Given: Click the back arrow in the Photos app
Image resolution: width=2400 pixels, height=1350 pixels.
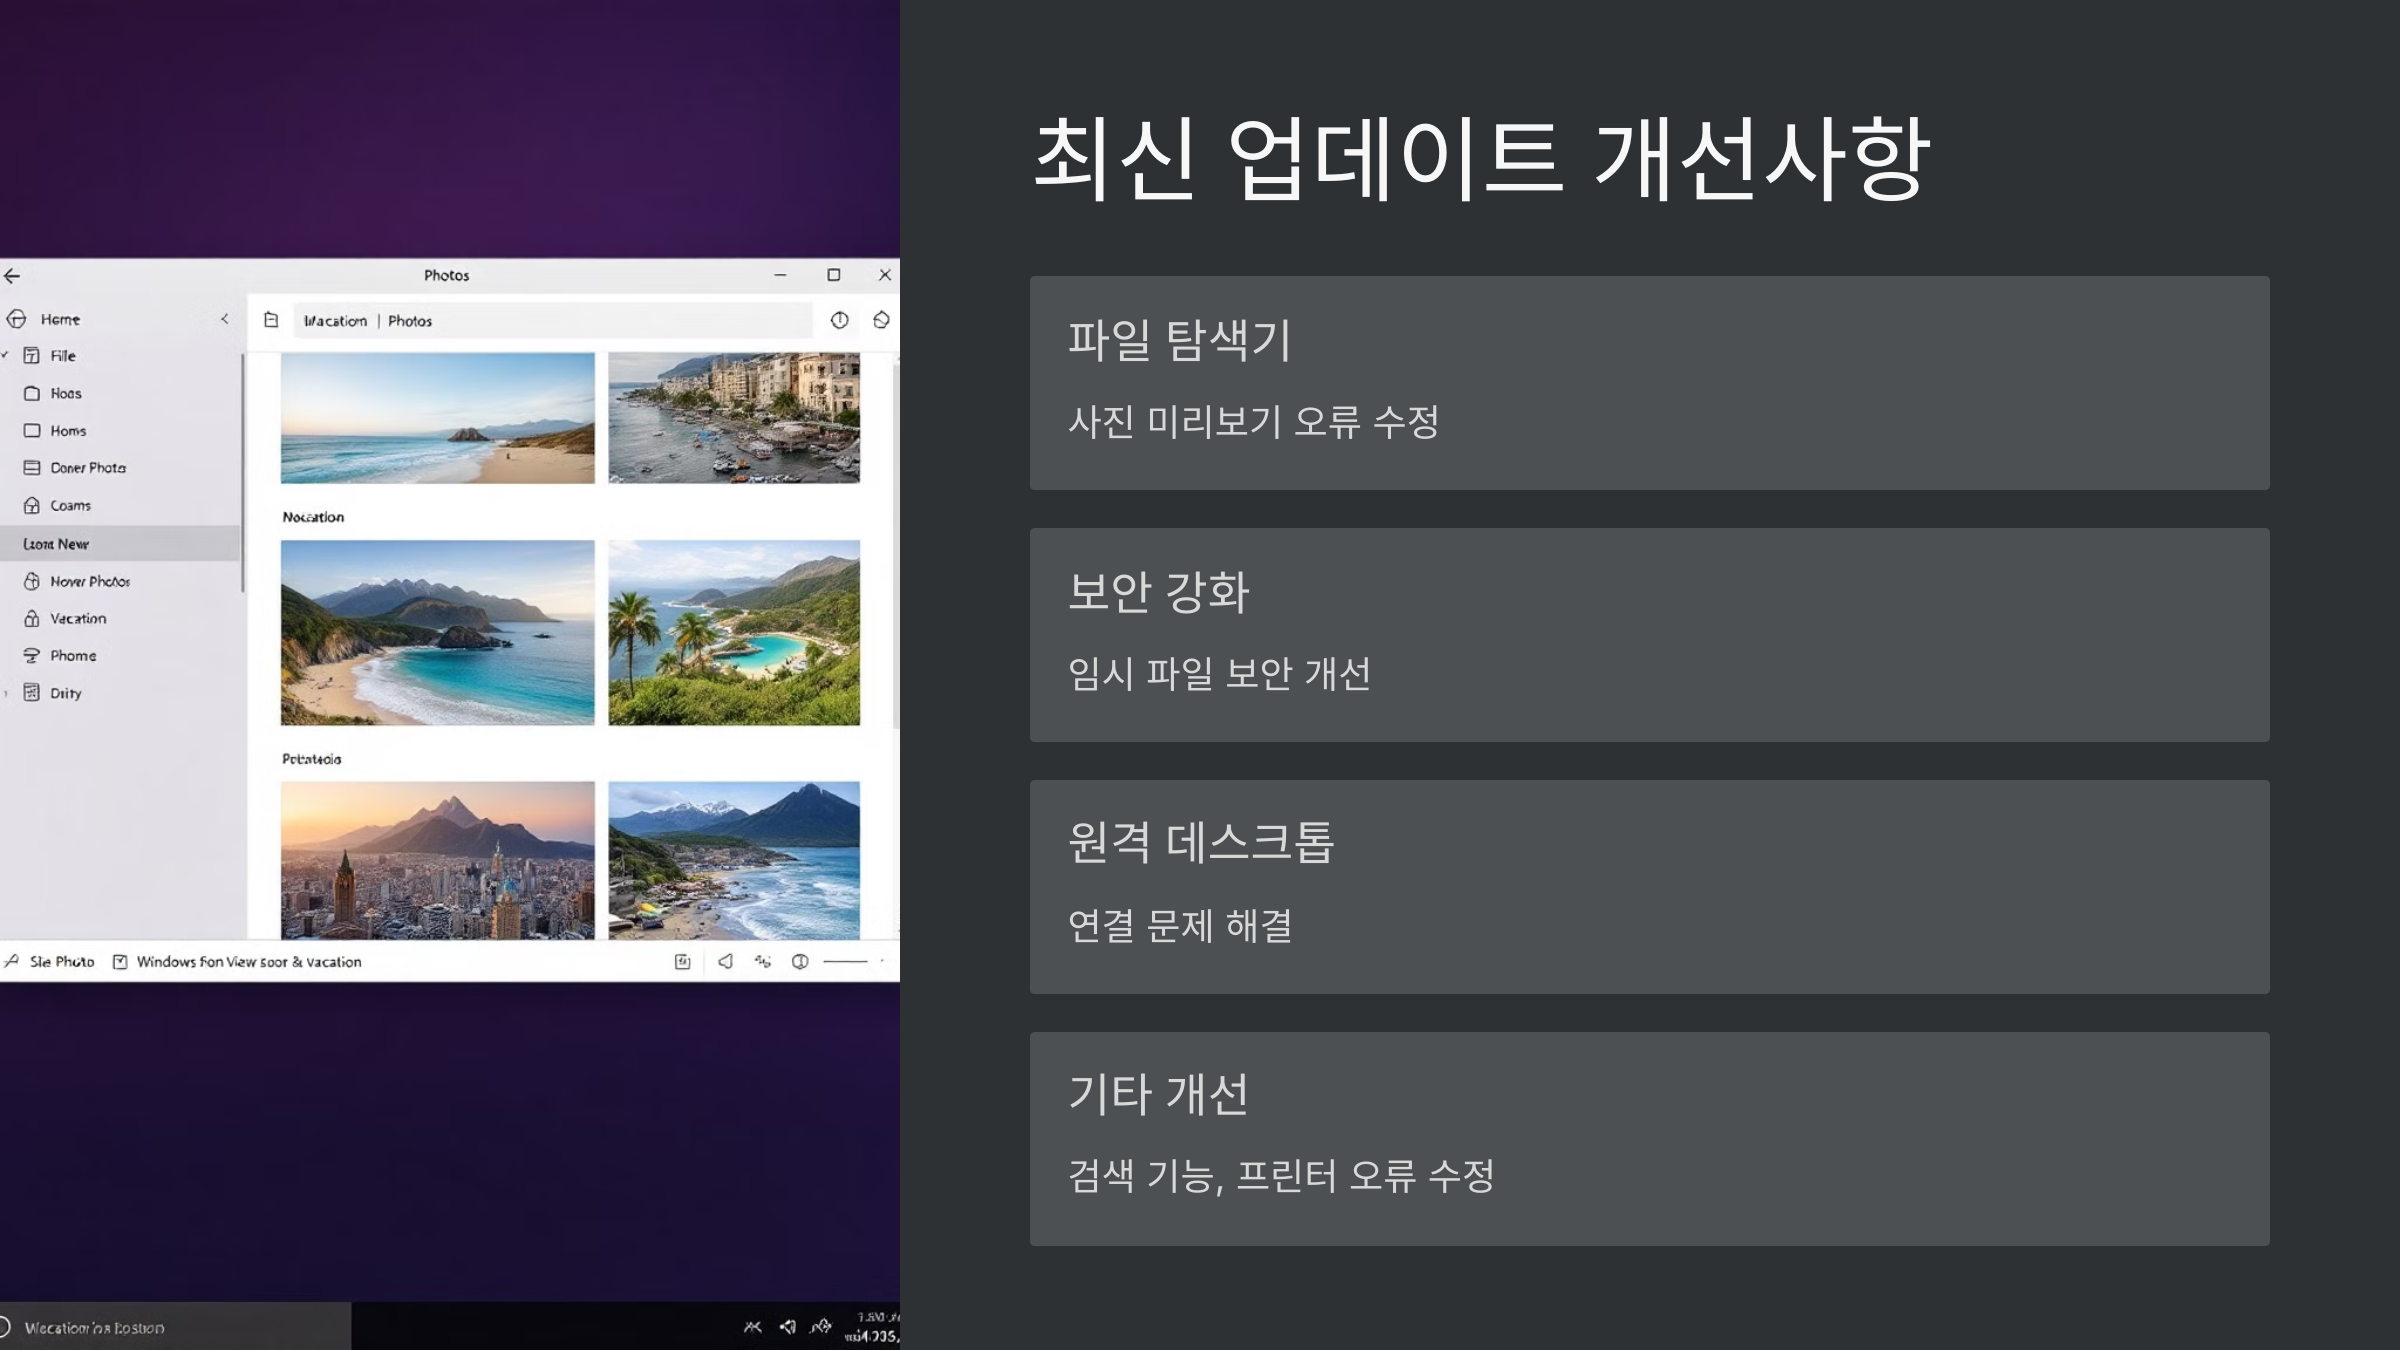Looking at the screenshot, I should (13, 275).
